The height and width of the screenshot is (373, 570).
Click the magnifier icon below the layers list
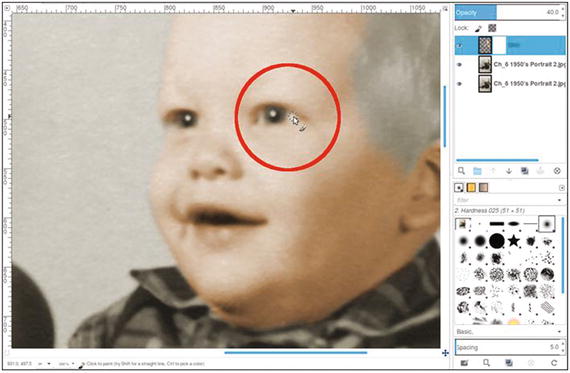(x=461, y=171)
